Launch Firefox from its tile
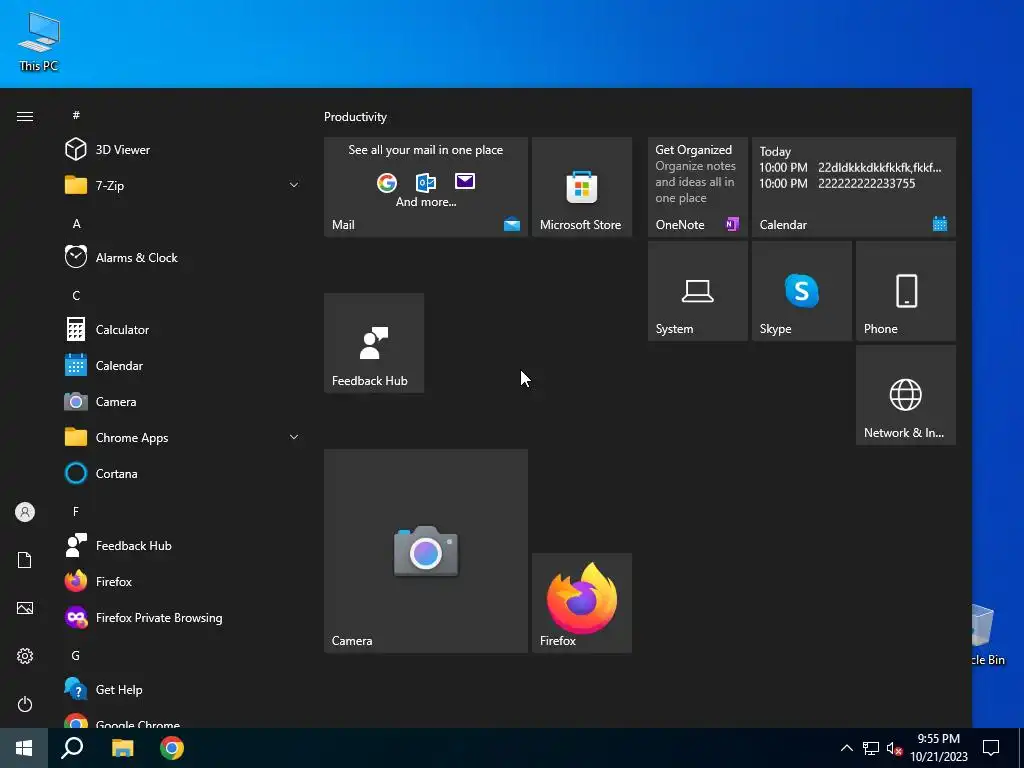Screen dimensions: 1024x768 pyautogui.click(x=582, y=603)
